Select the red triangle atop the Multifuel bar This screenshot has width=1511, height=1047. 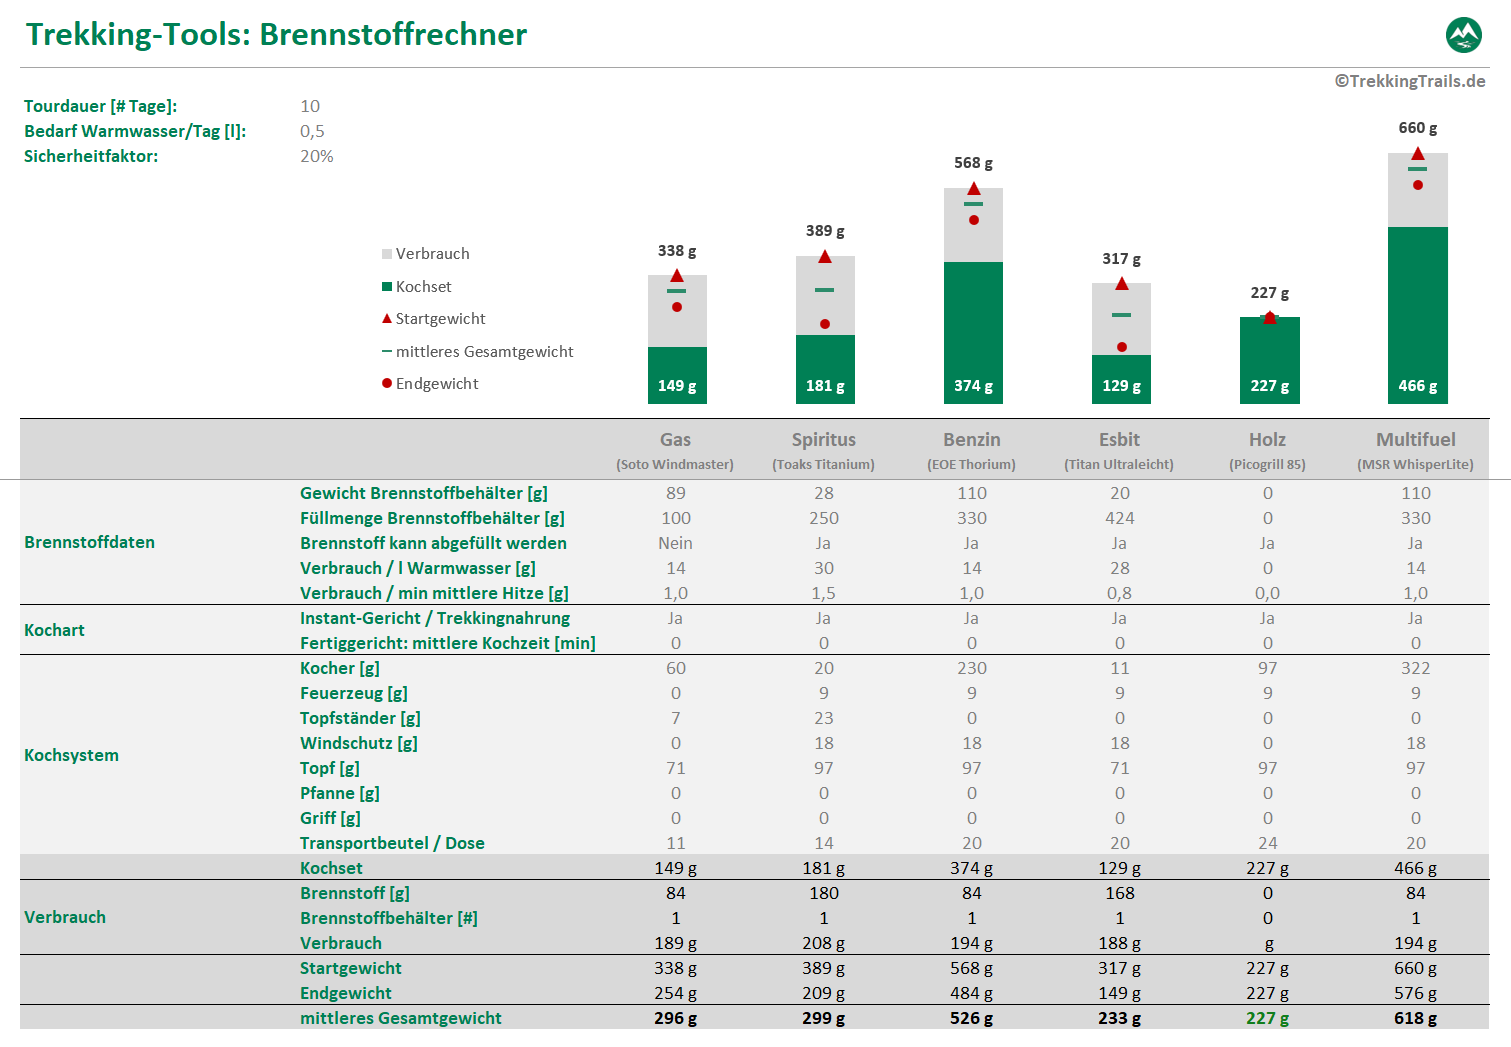tap(1417, 154)
